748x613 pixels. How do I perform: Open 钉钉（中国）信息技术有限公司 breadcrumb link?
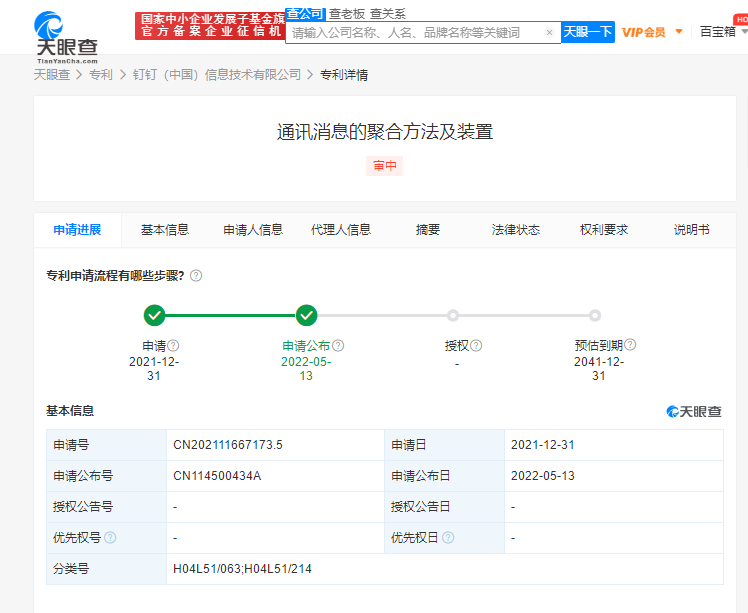pos(217,75)
